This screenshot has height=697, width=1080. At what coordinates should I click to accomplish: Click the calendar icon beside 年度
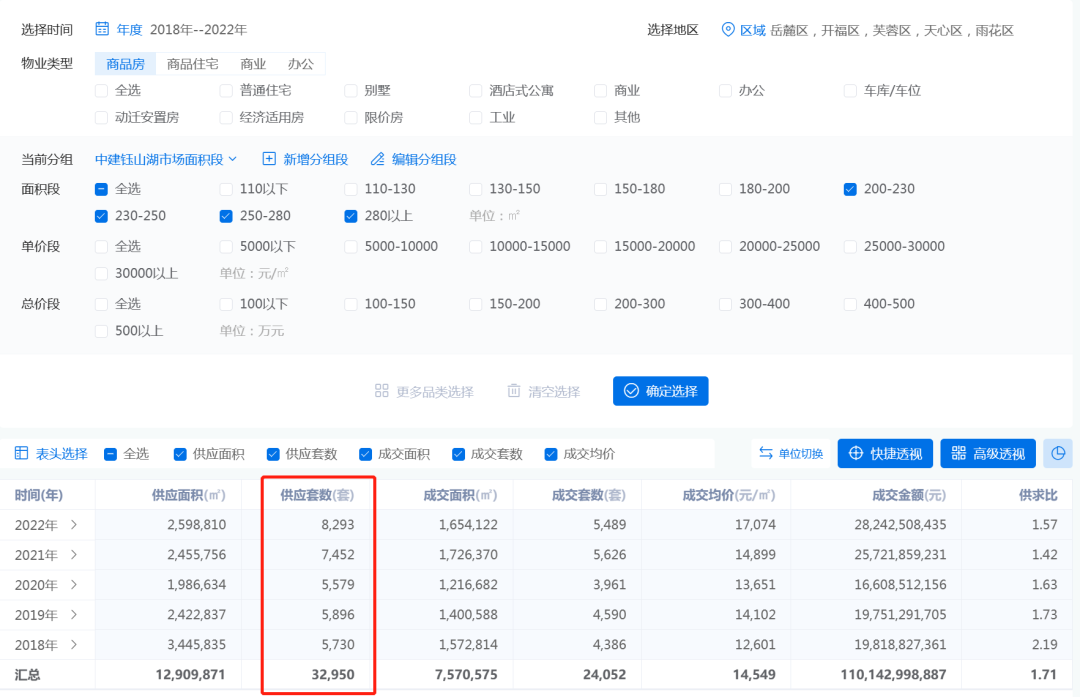[102, 29]
